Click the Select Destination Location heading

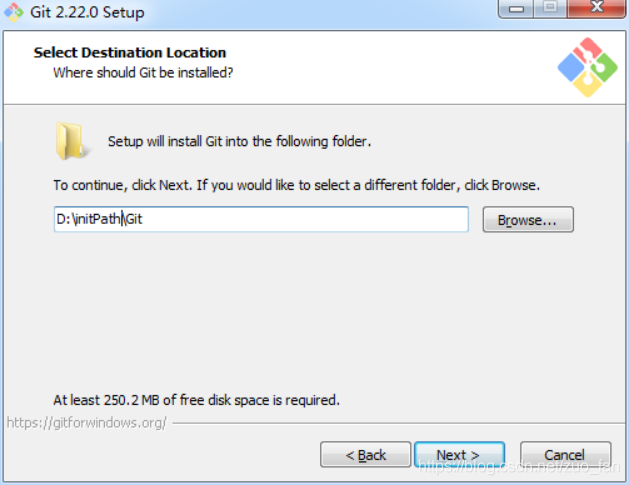pyautogui.click(x=130, y=53)
